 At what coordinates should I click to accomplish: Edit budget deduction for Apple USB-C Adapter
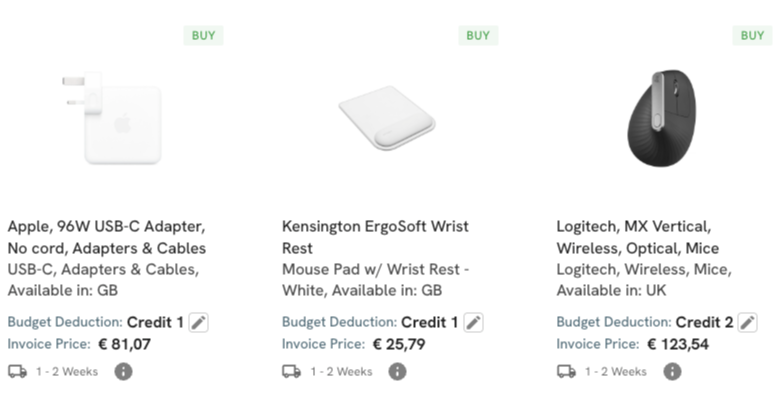tap(198, 323)
